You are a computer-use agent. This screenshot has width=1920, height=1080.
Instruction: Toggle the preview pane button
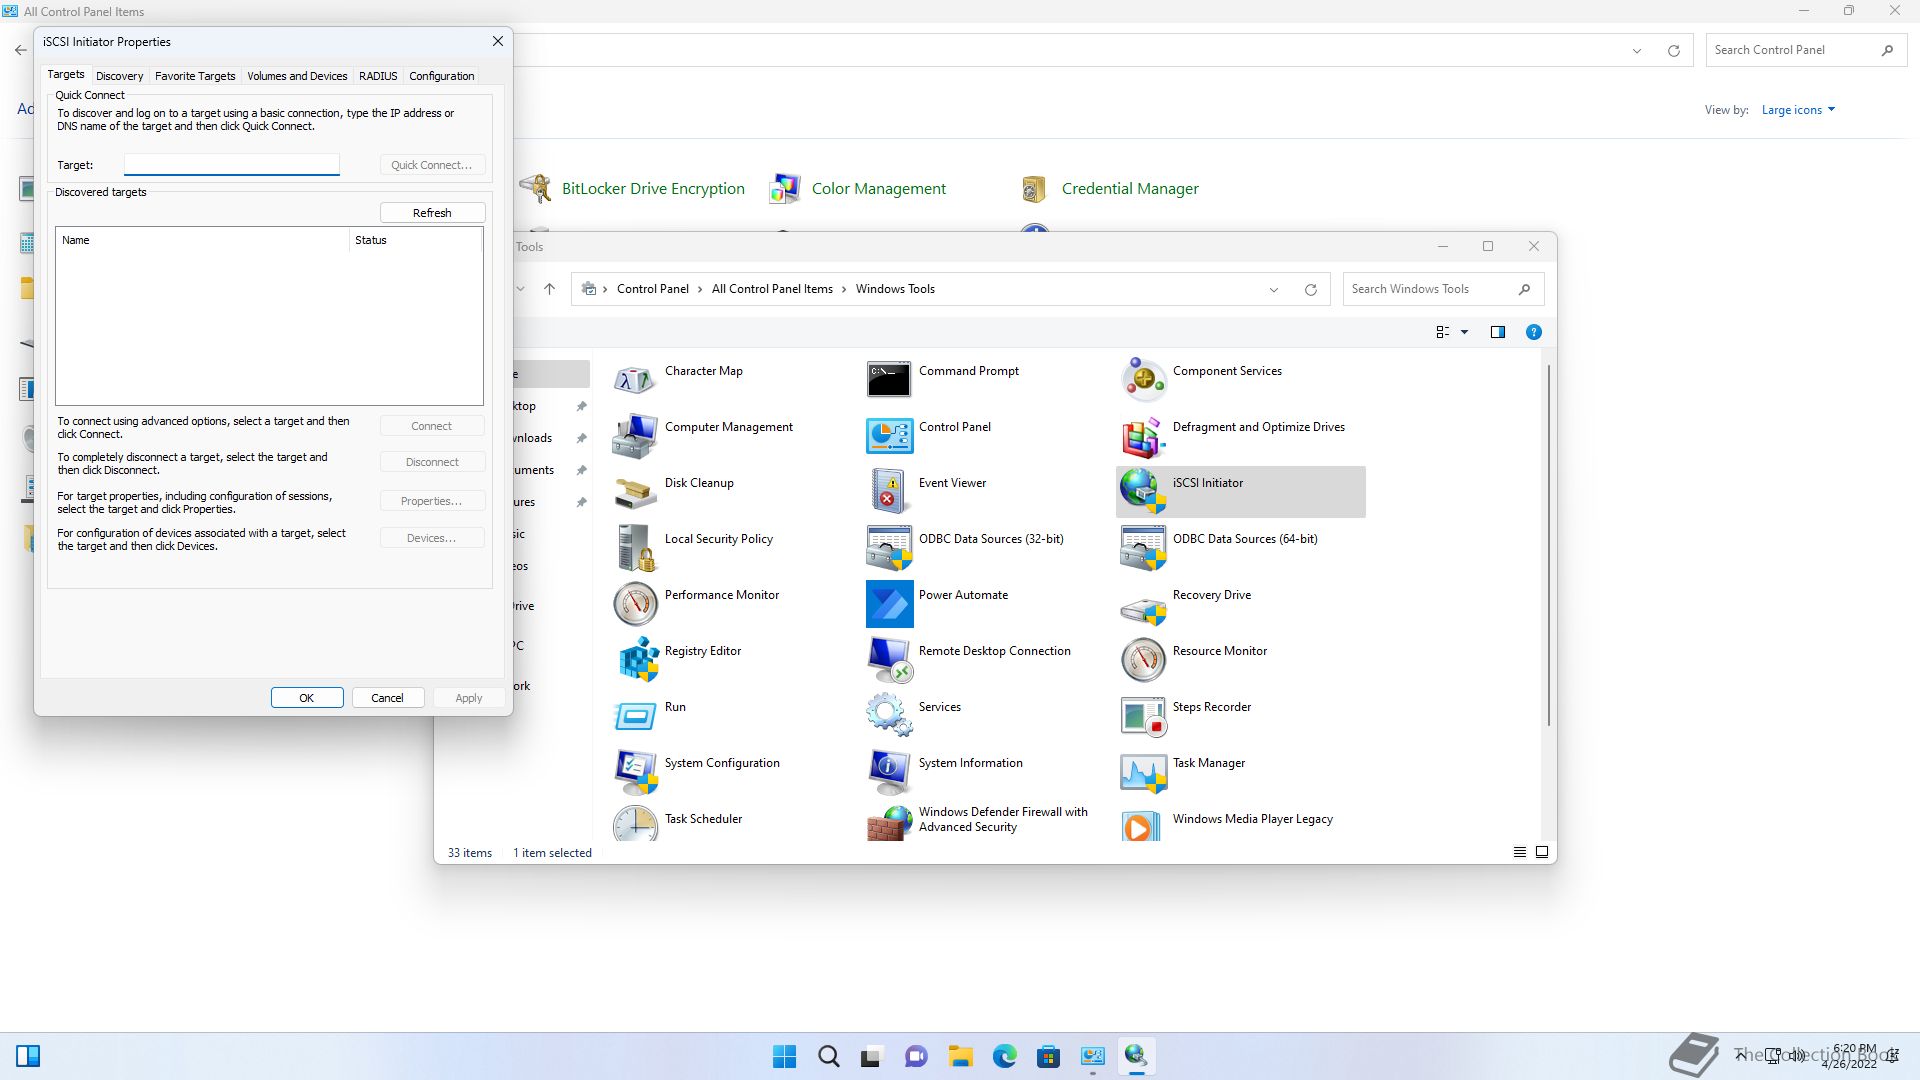1497,332
